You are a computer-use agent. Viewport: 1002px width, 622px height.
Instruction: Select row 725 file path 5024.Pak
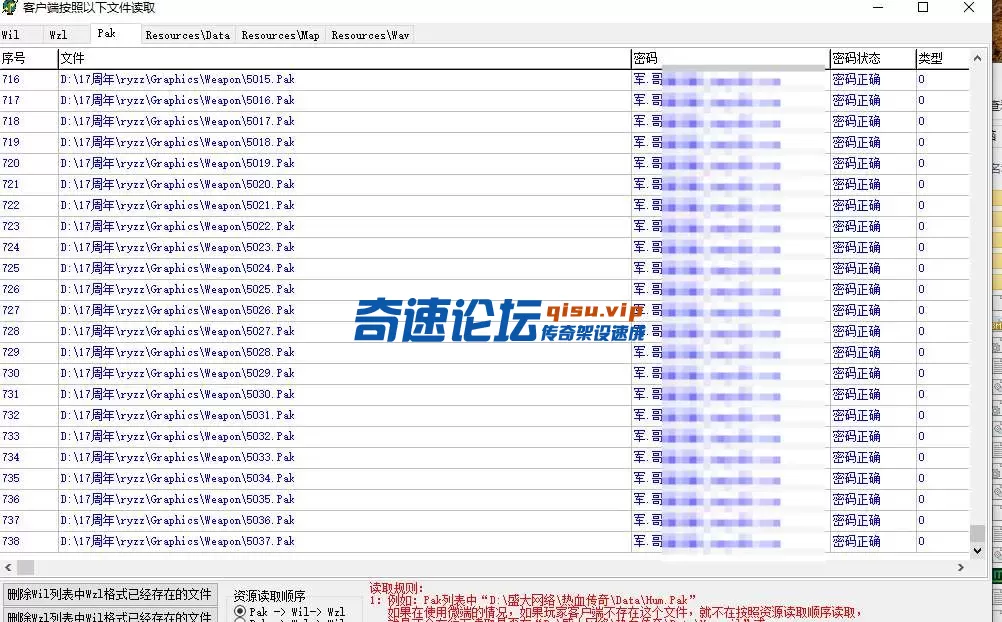(178, 268)
